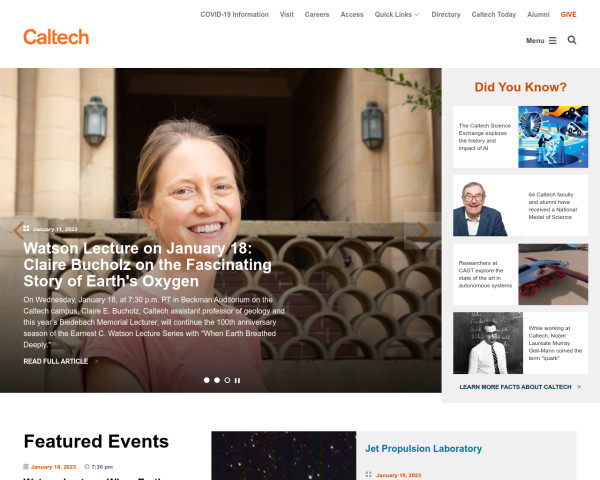Screen dimensions: 600x480
Task: Advance carousel with next arrow
Action: [422, 231]
